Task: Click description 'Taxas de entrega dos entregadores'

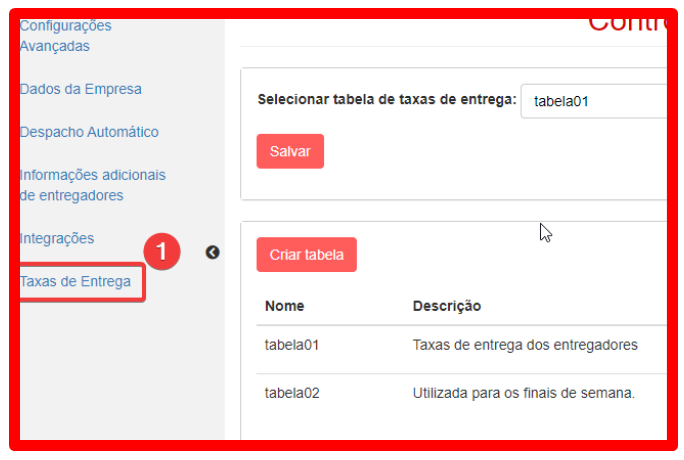Action: point(525,345)
